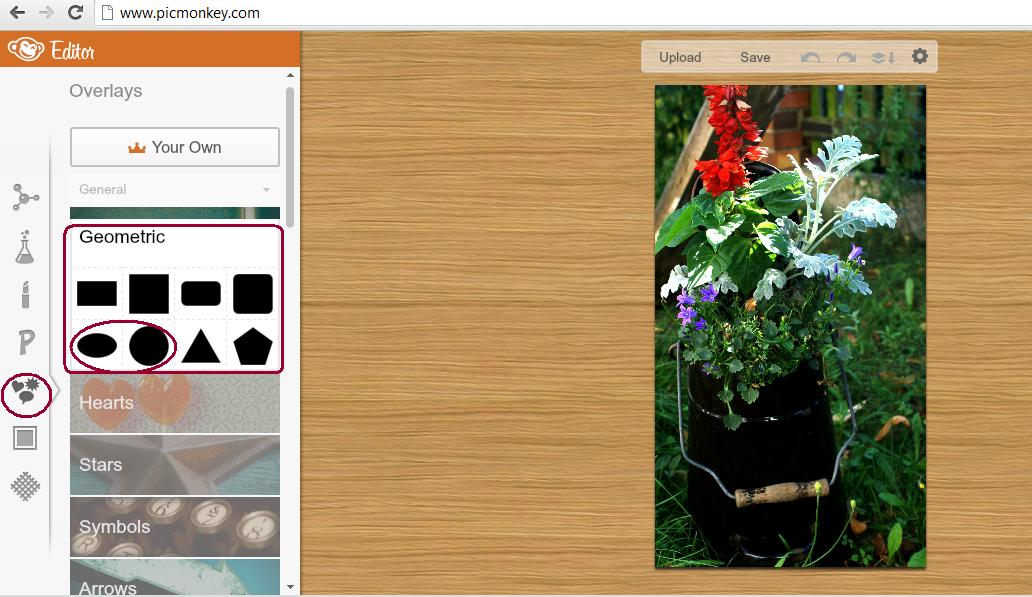The image size is (1032, 597).
Task: Add the ellipse overlay shape
Action: point(97,346)
